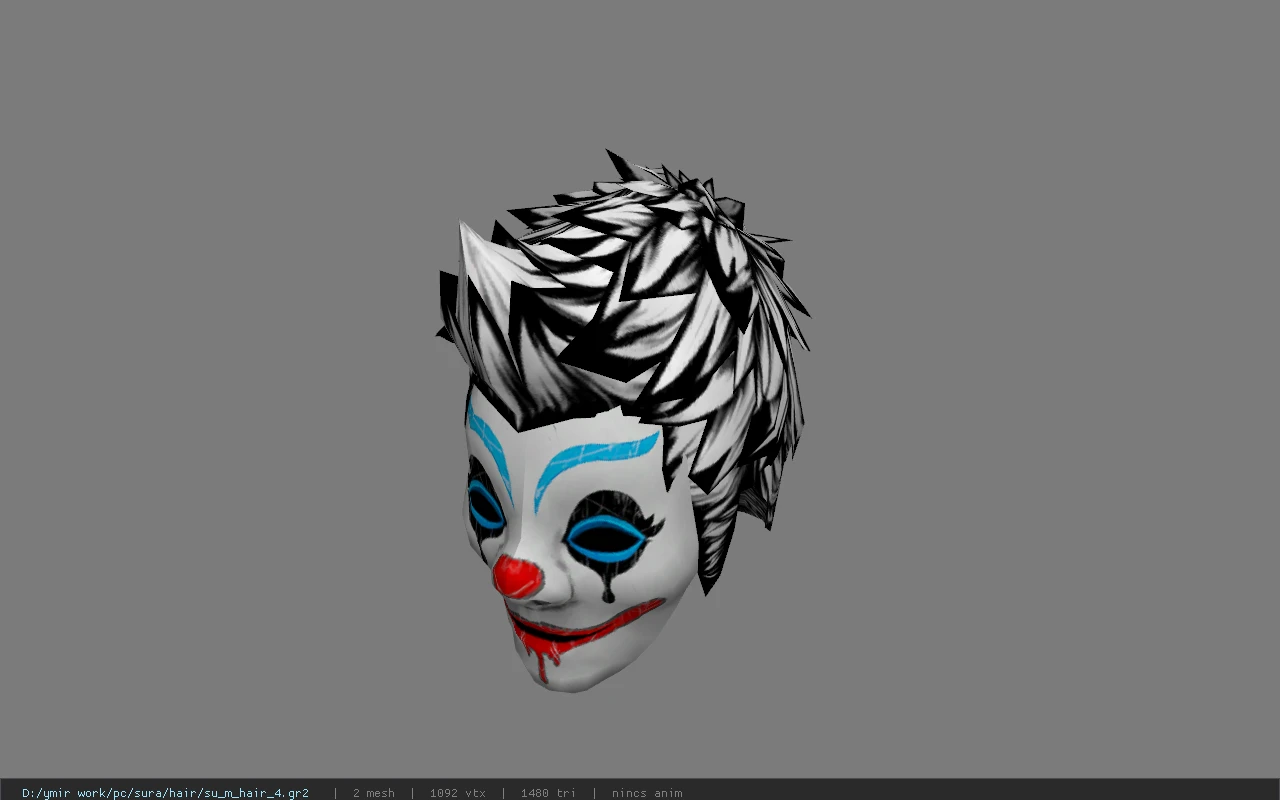Click the '1480 tri' triangle count
This screenshot has width=1280, height=800.
548,793
